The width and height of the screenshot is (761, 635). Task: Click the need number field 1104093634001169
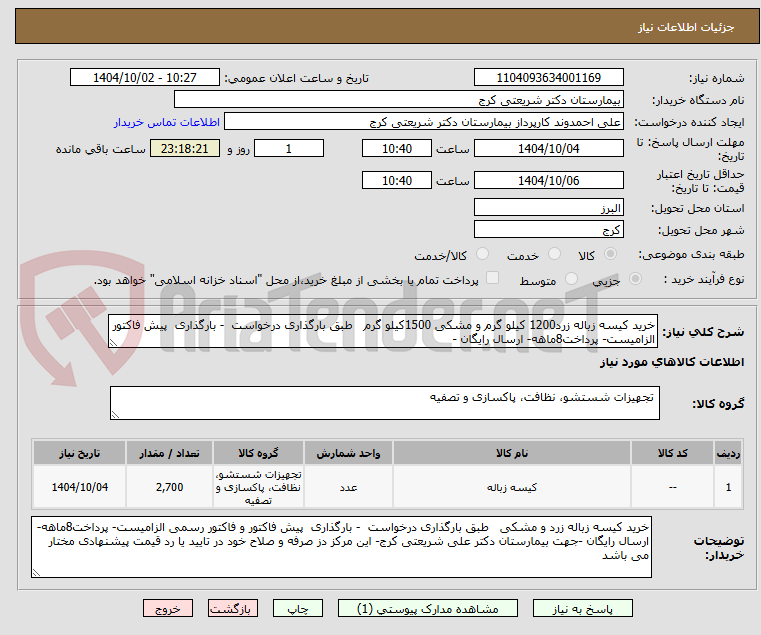click(x=548, y=78)
